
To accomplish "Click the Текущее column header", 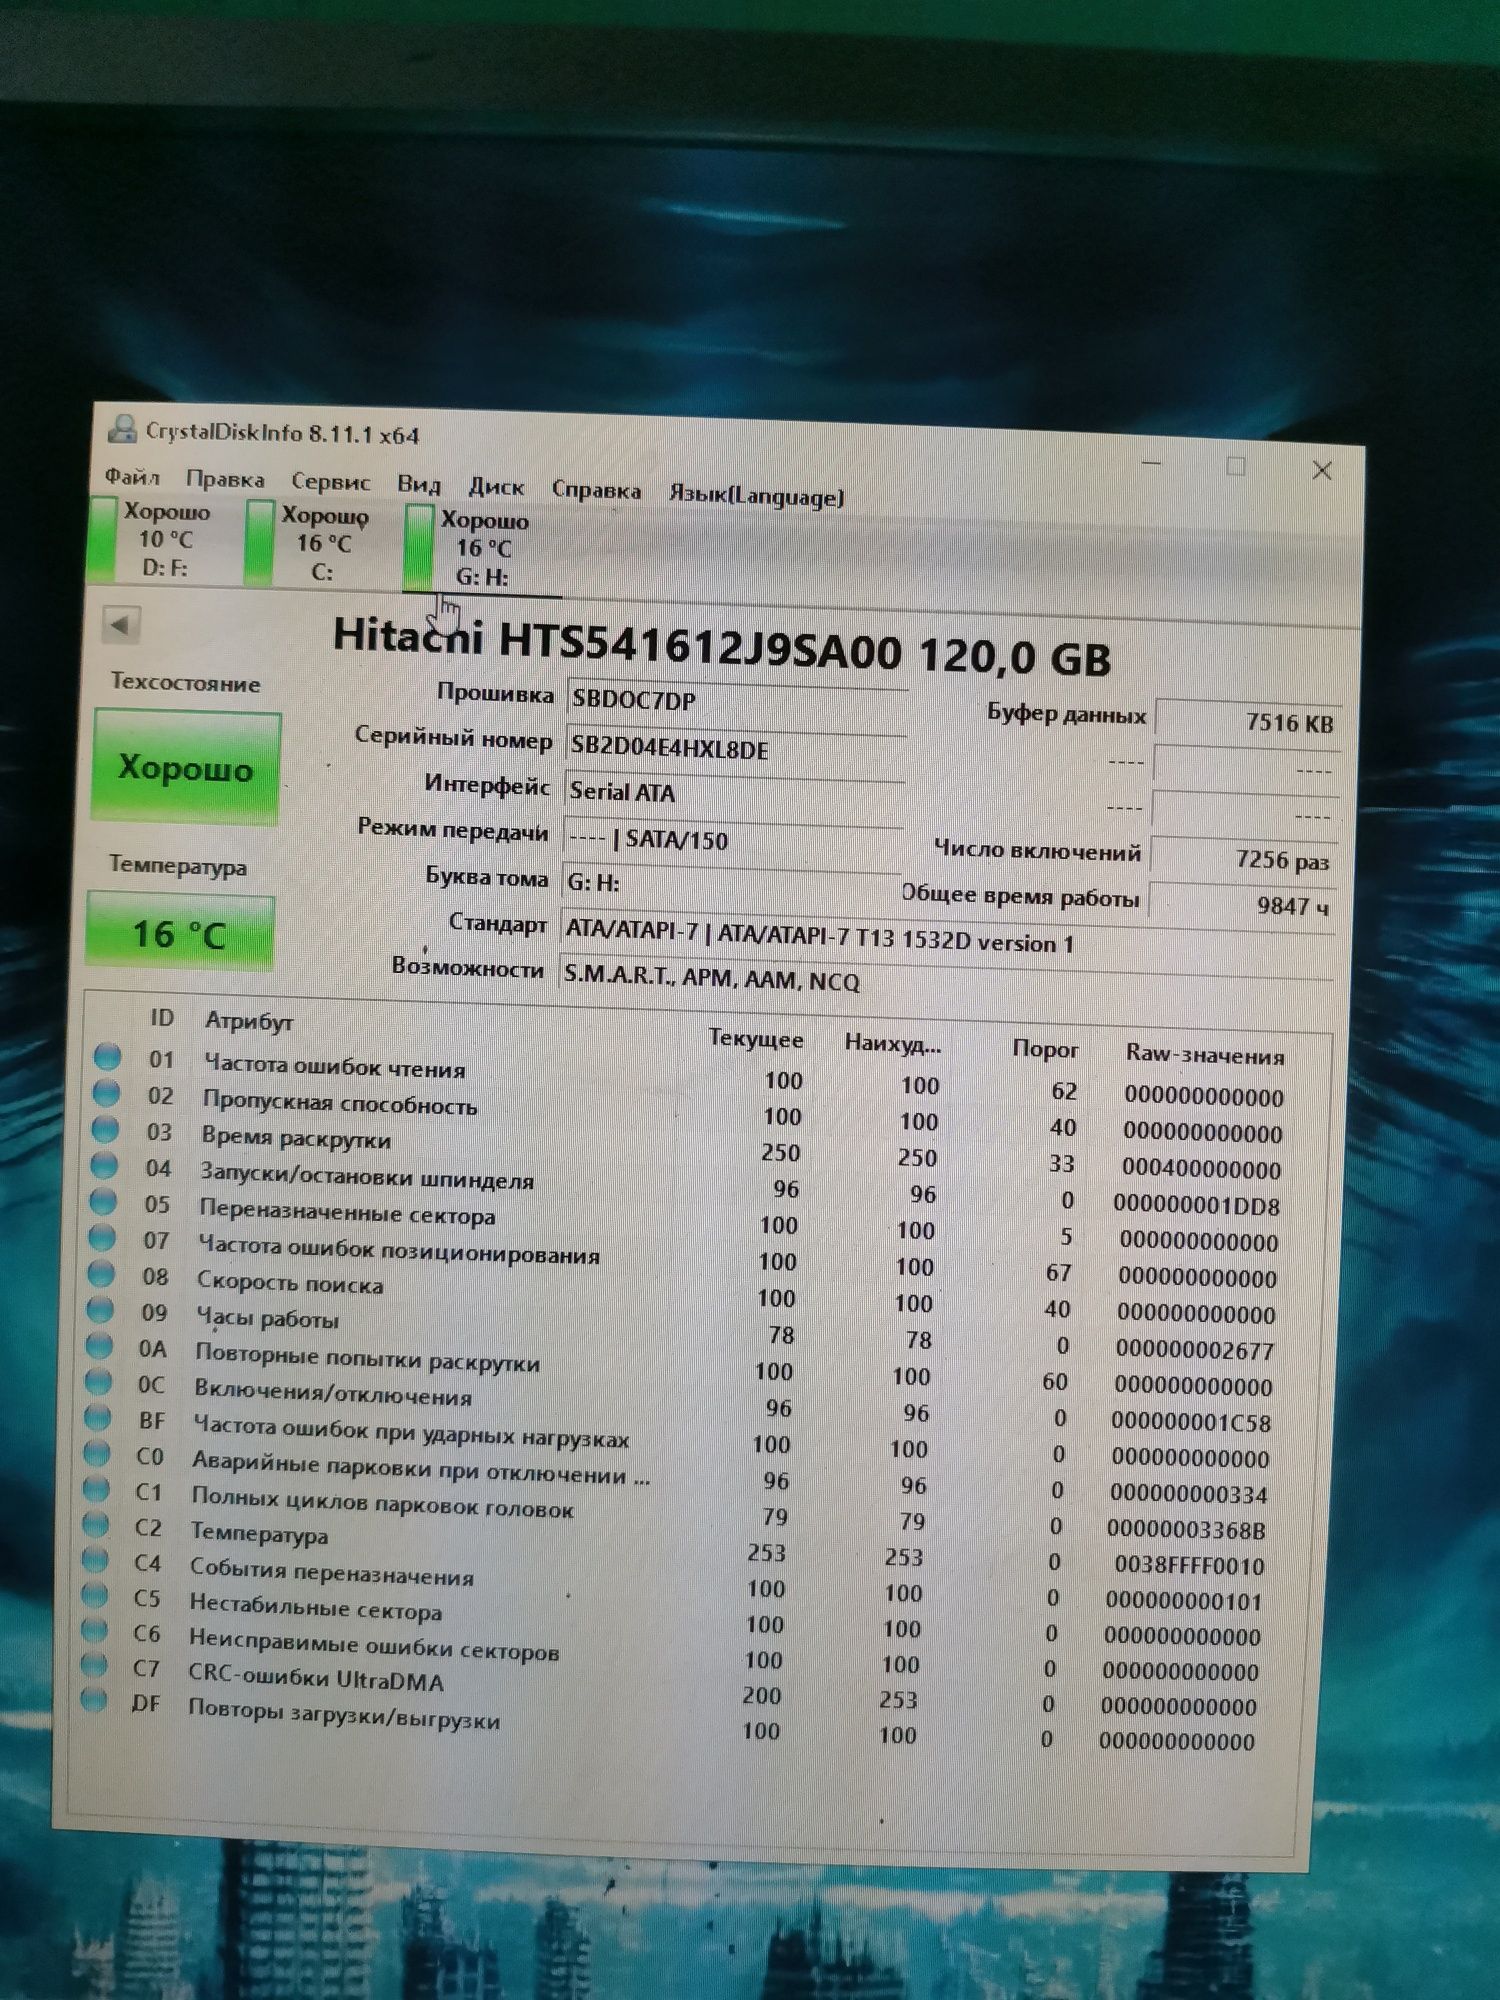I will pos(756,1039).
